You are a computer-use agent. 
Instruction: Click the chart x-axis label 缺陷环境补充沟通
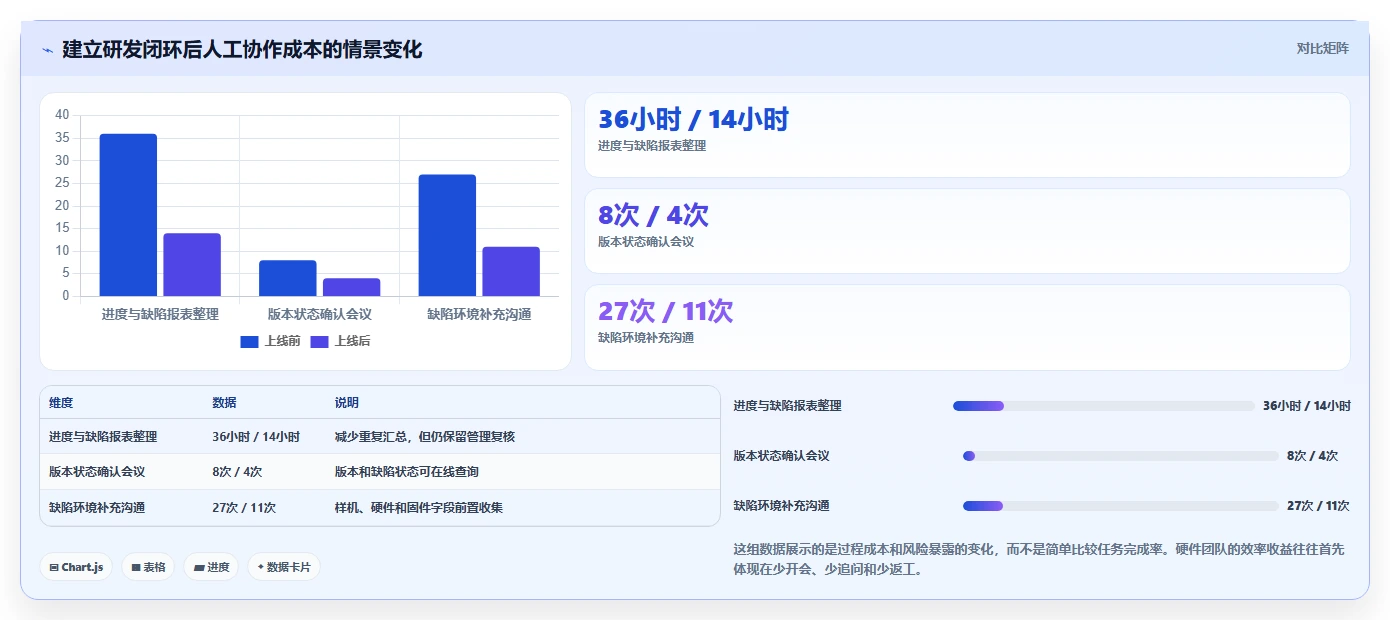coord(479,314)
